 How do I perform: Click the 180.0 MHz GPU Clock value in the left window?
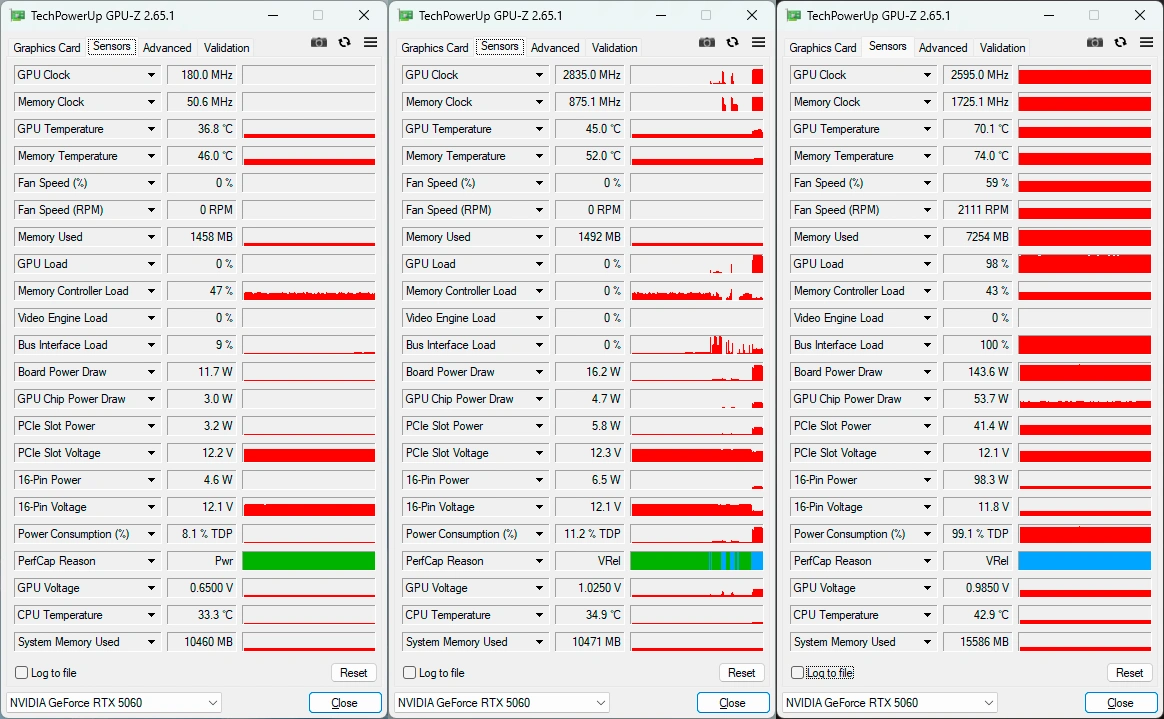[x=201, y=75]
